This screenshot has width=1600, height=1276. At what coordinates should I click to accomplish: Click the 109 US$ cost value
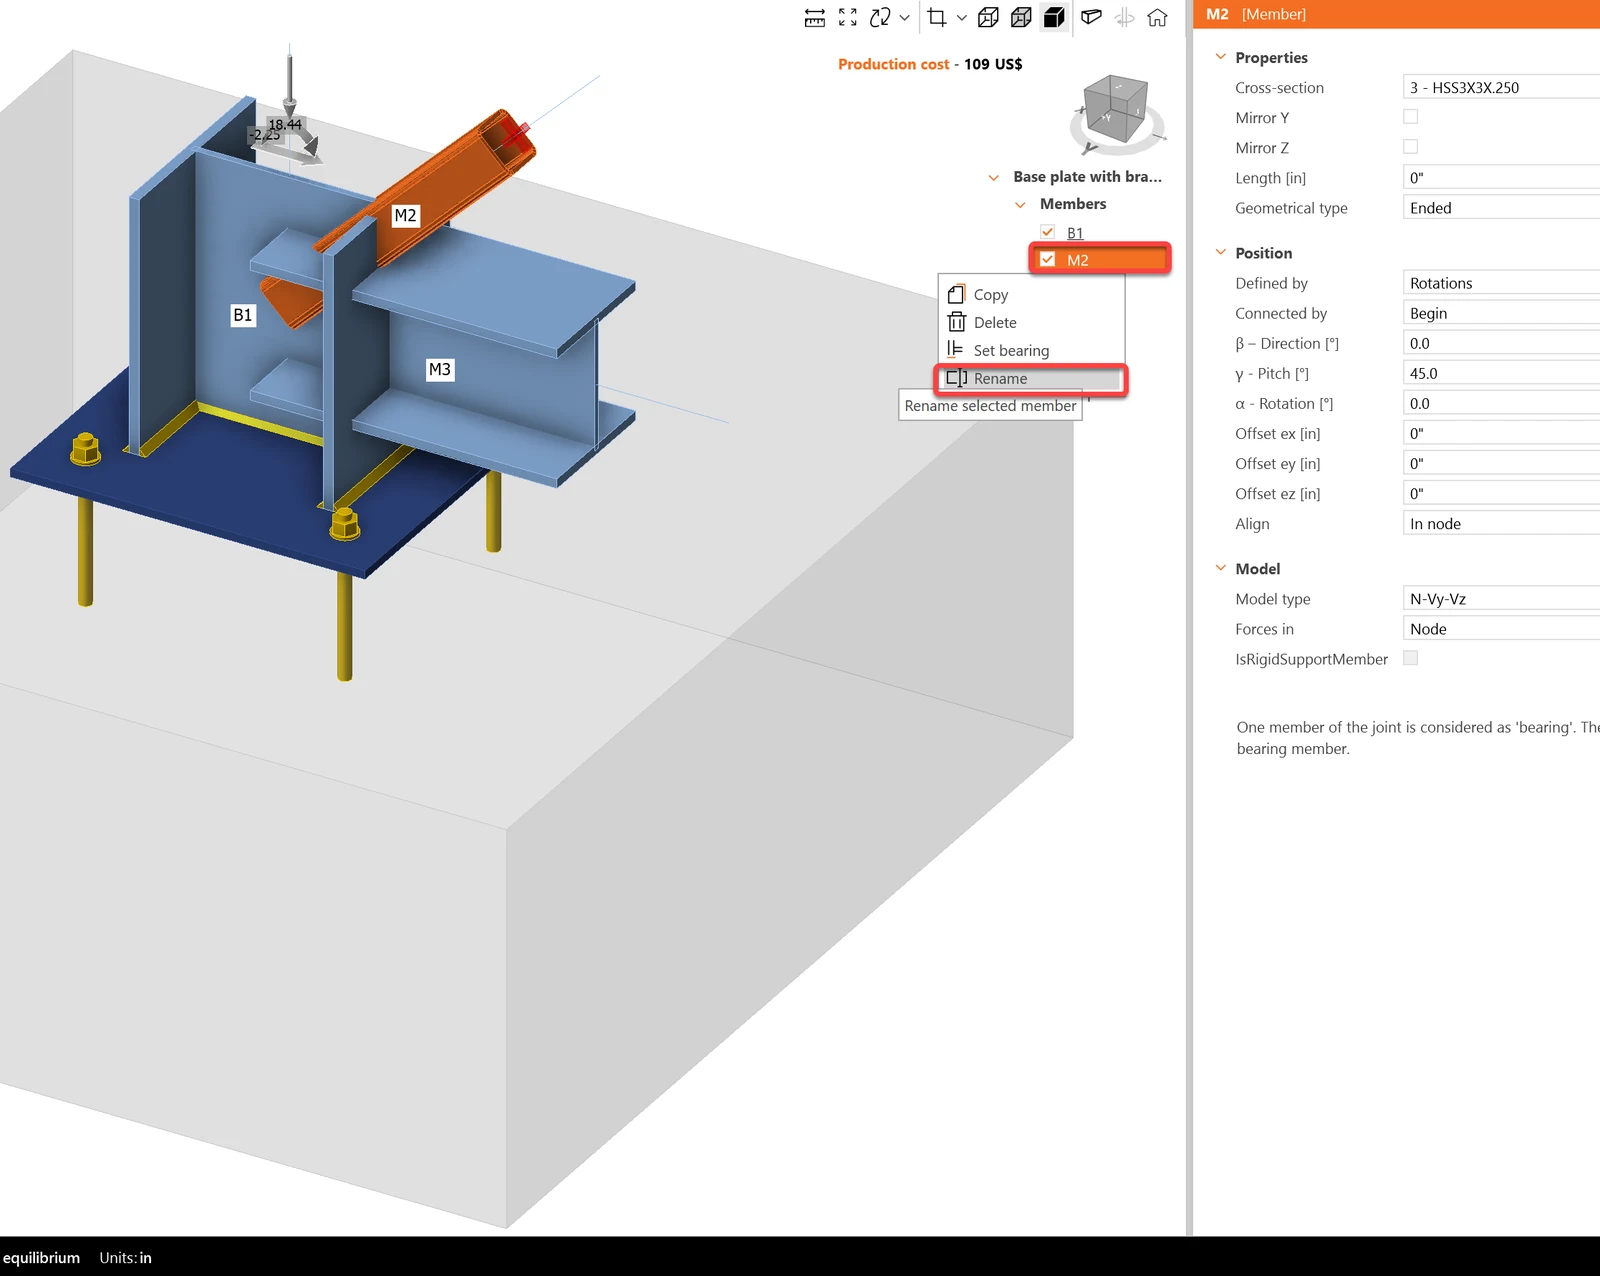tap(993, 64)
